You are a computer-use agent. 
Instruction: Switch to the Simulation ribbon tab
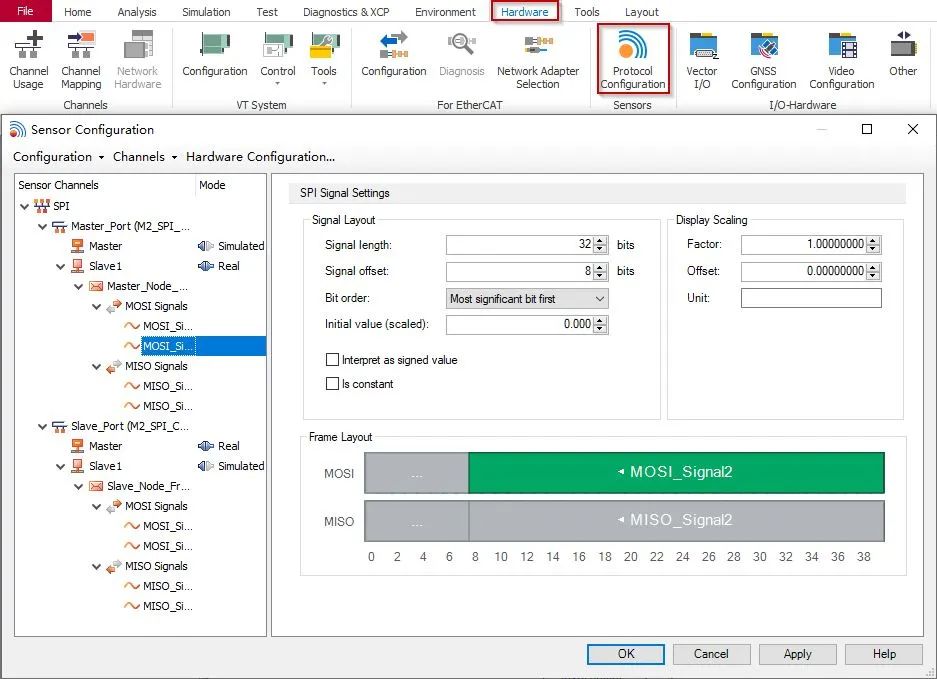[x=206, y=12]
